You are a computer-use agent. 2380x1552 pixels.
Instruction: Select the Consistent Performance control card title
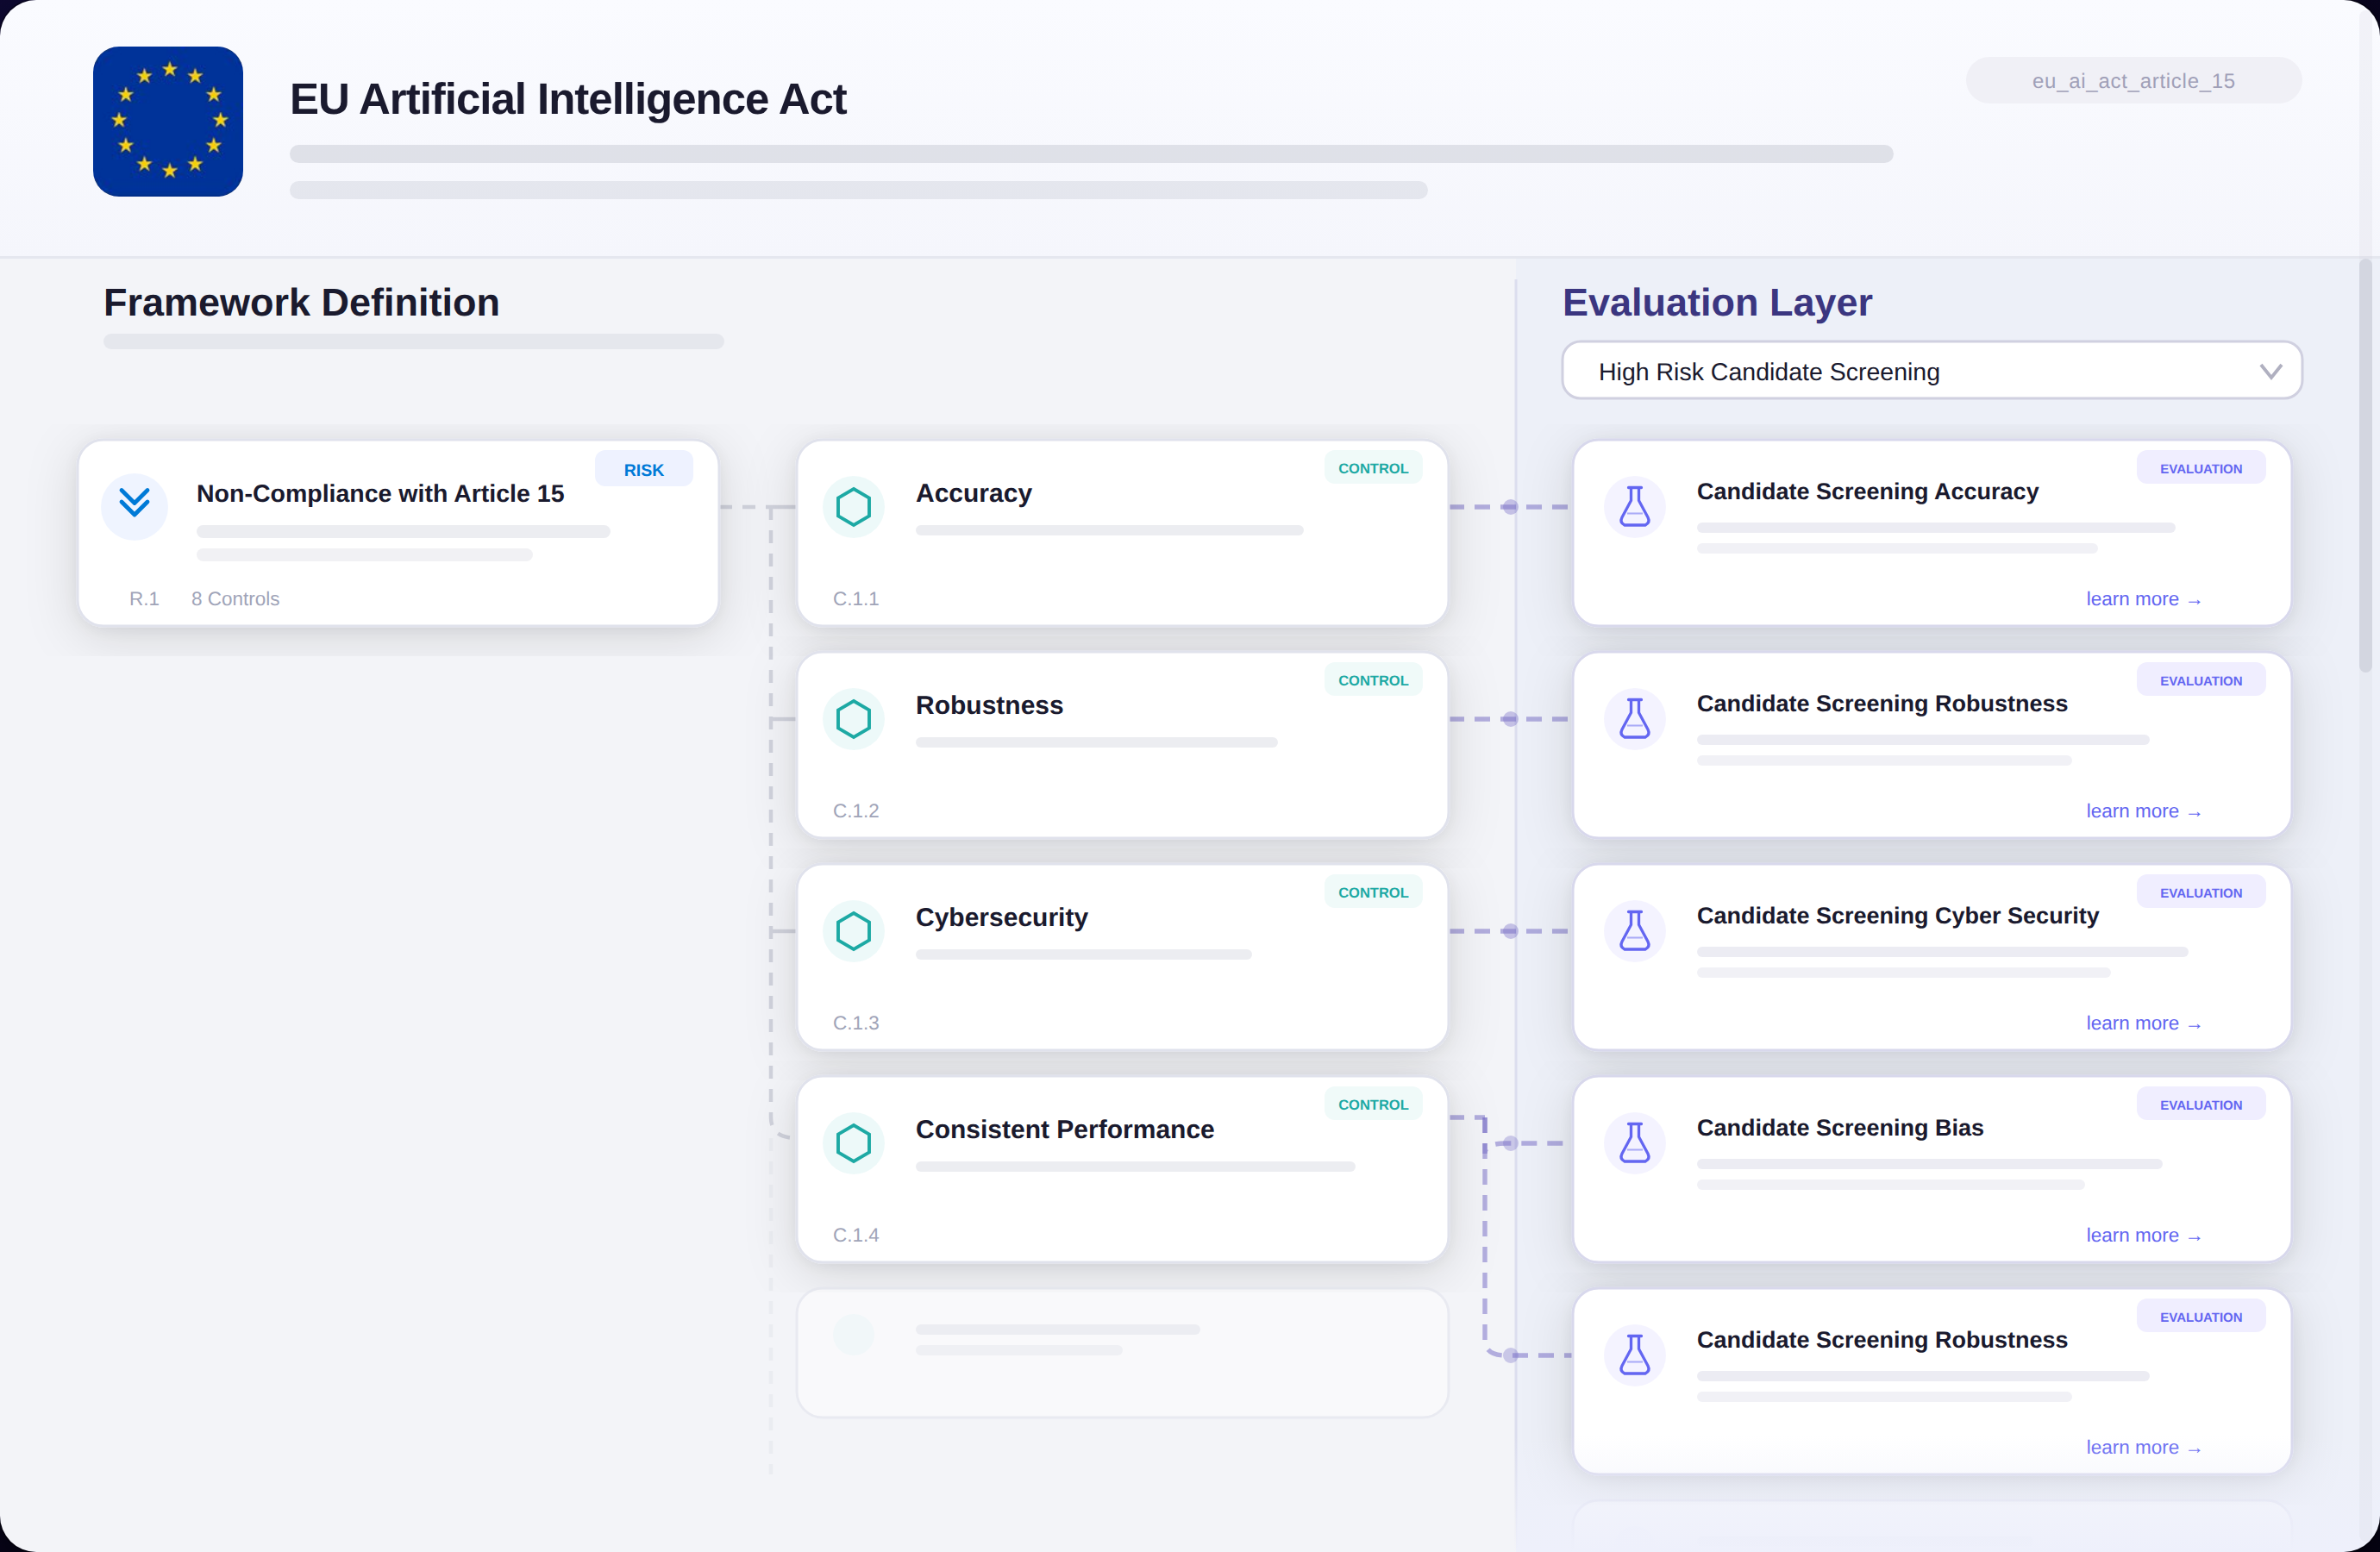coord(1064,1129)
